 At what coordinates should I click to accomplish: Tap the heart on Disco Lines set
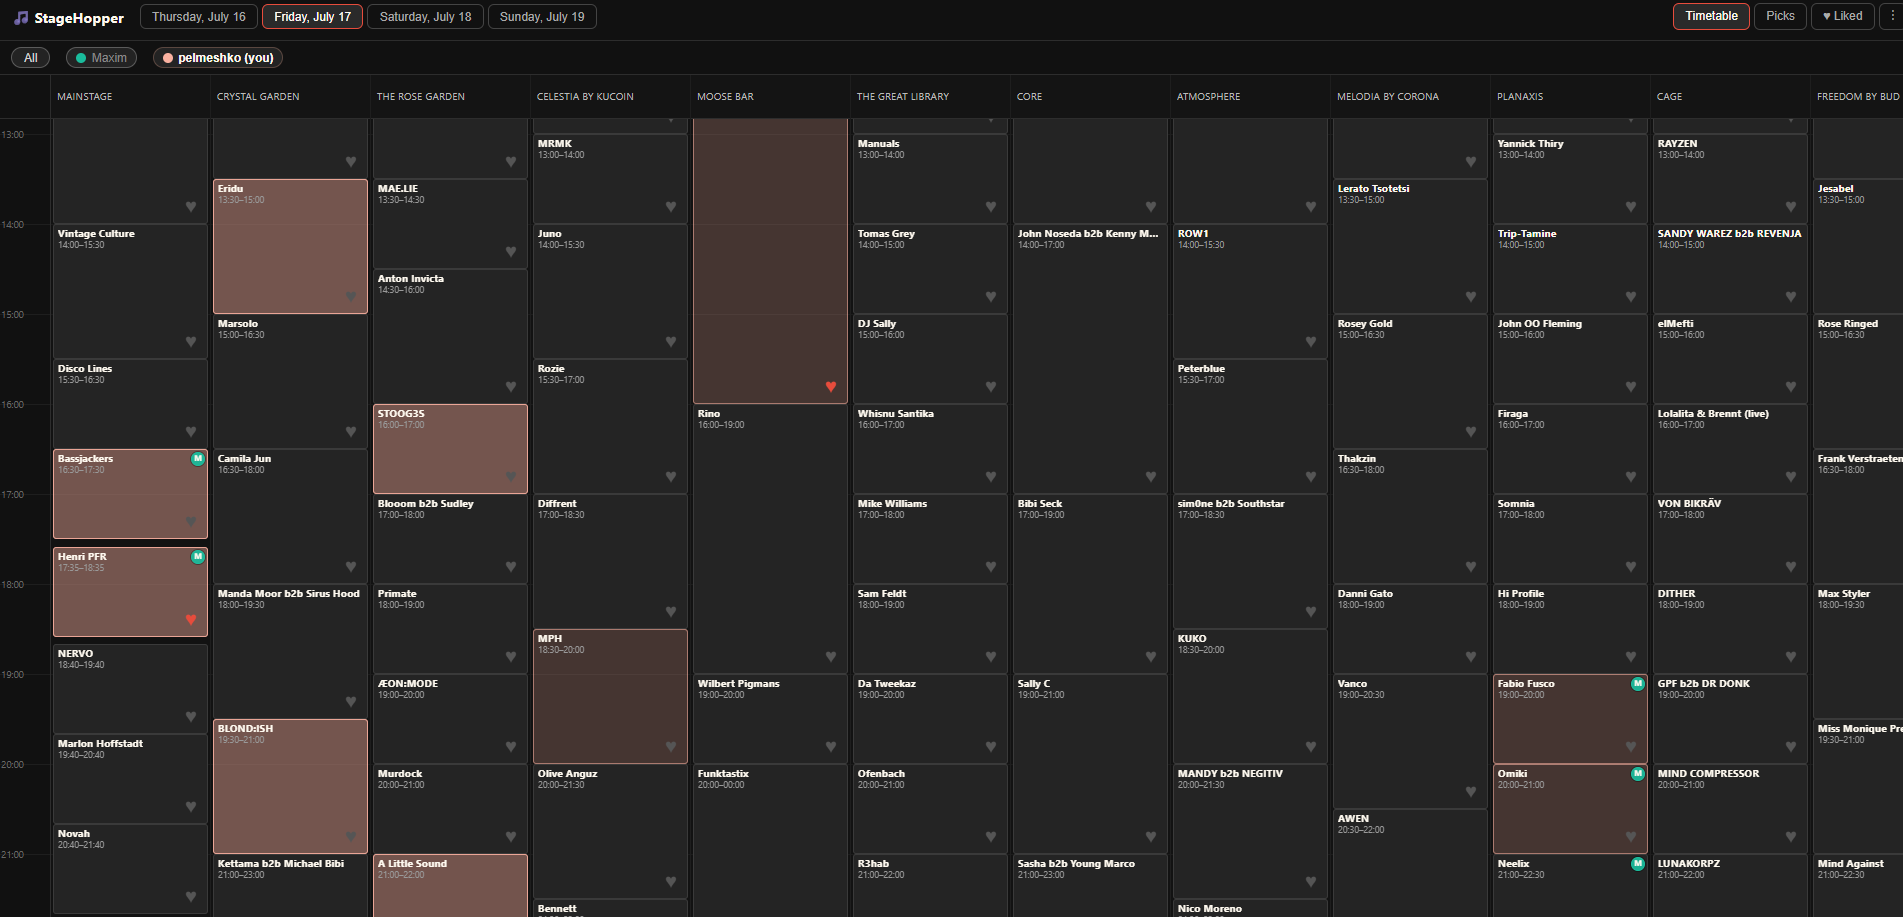point(191,432)
